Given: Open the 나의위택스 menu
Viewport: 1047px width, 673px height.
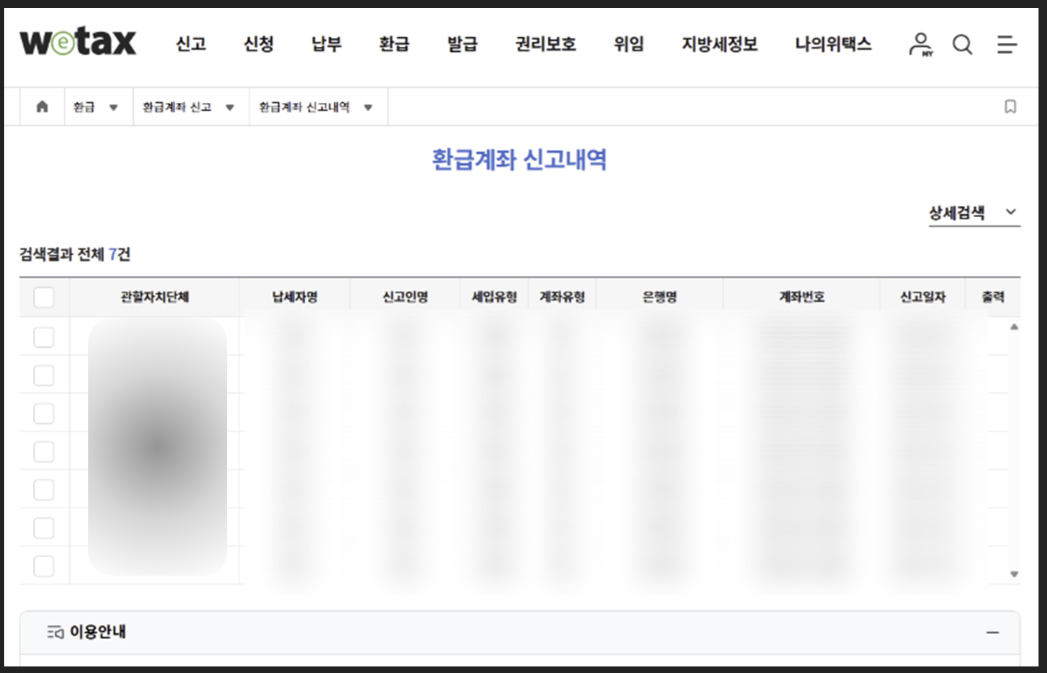Looking at the screenshot, I should pyautogui.click(x=832, y=45).
